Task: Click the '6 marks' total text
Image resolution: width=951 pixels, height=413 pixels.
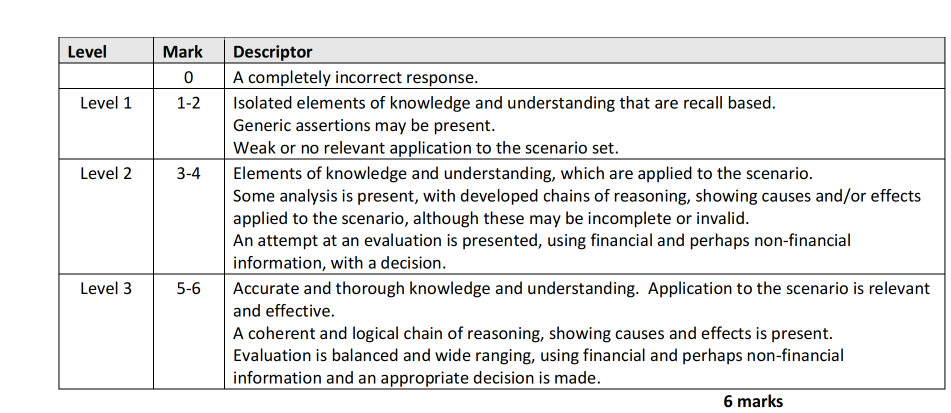Action: [753, 401]
